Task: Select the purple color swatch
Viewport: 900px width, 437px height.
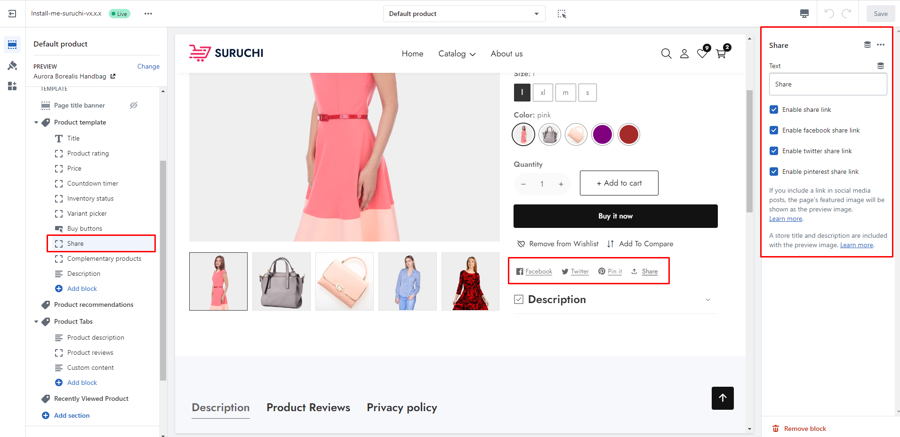Action: [x=602, y=135]
